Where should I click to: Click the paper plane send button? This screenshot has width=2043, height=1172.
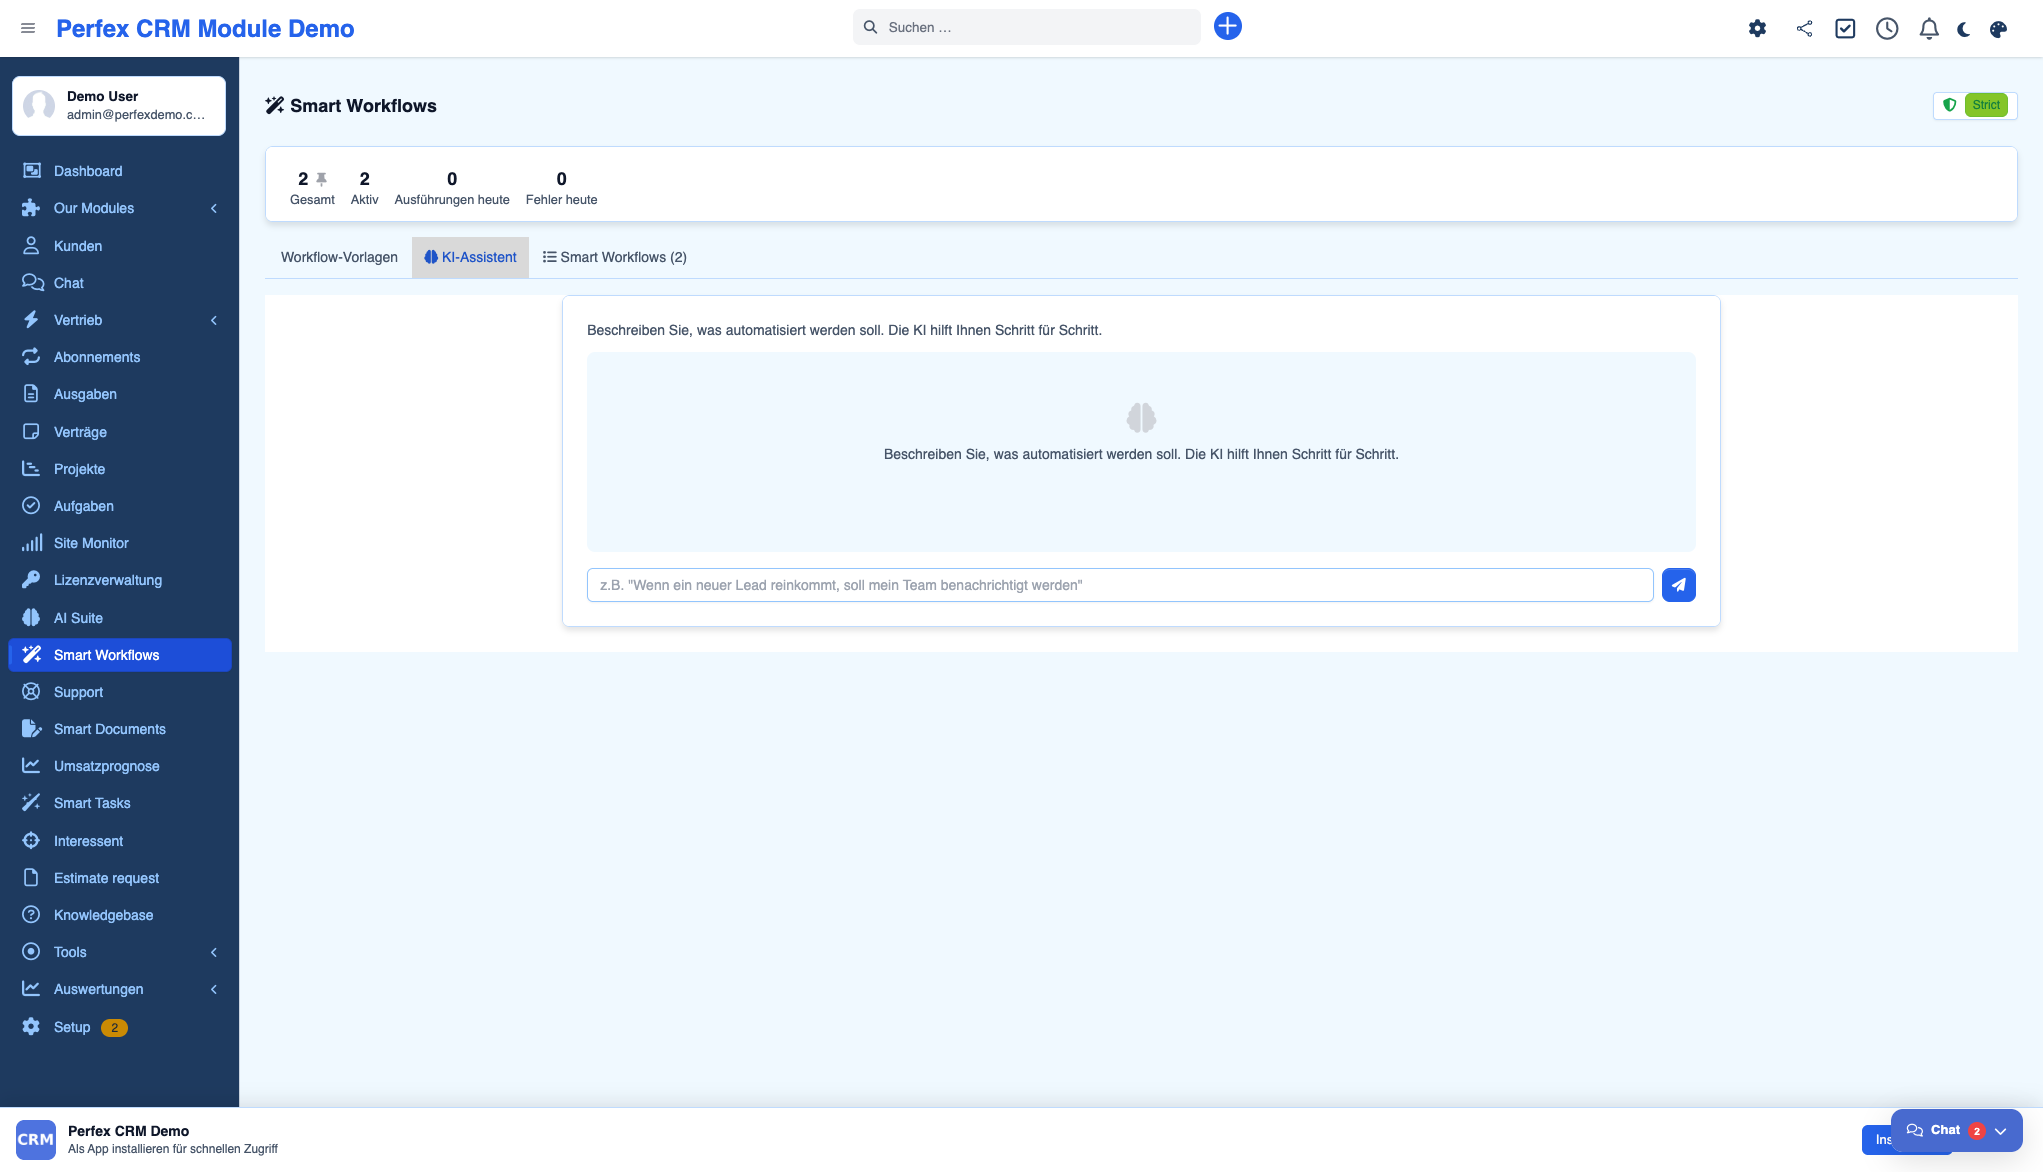tap(1678, 585)
